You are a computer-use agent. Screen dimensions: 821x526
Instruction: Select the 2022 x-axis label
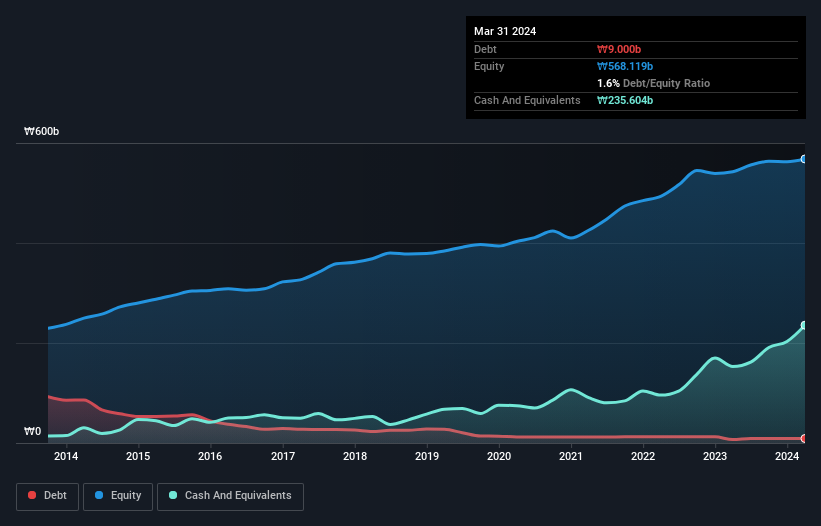[x=643, y=457]
